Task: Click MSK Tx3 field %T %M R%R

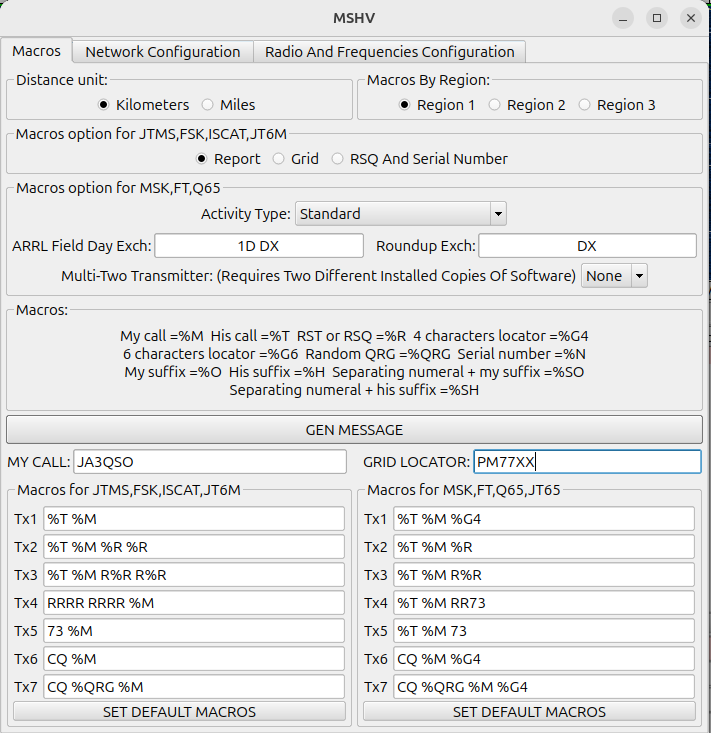Action: 544,575
